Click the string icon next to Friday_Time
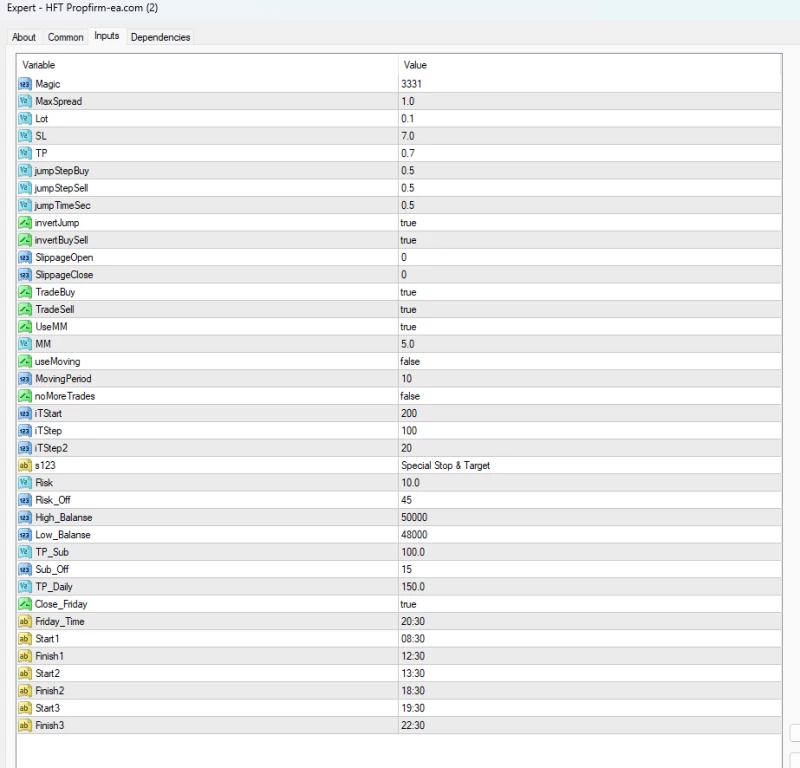 coord(25,621)
